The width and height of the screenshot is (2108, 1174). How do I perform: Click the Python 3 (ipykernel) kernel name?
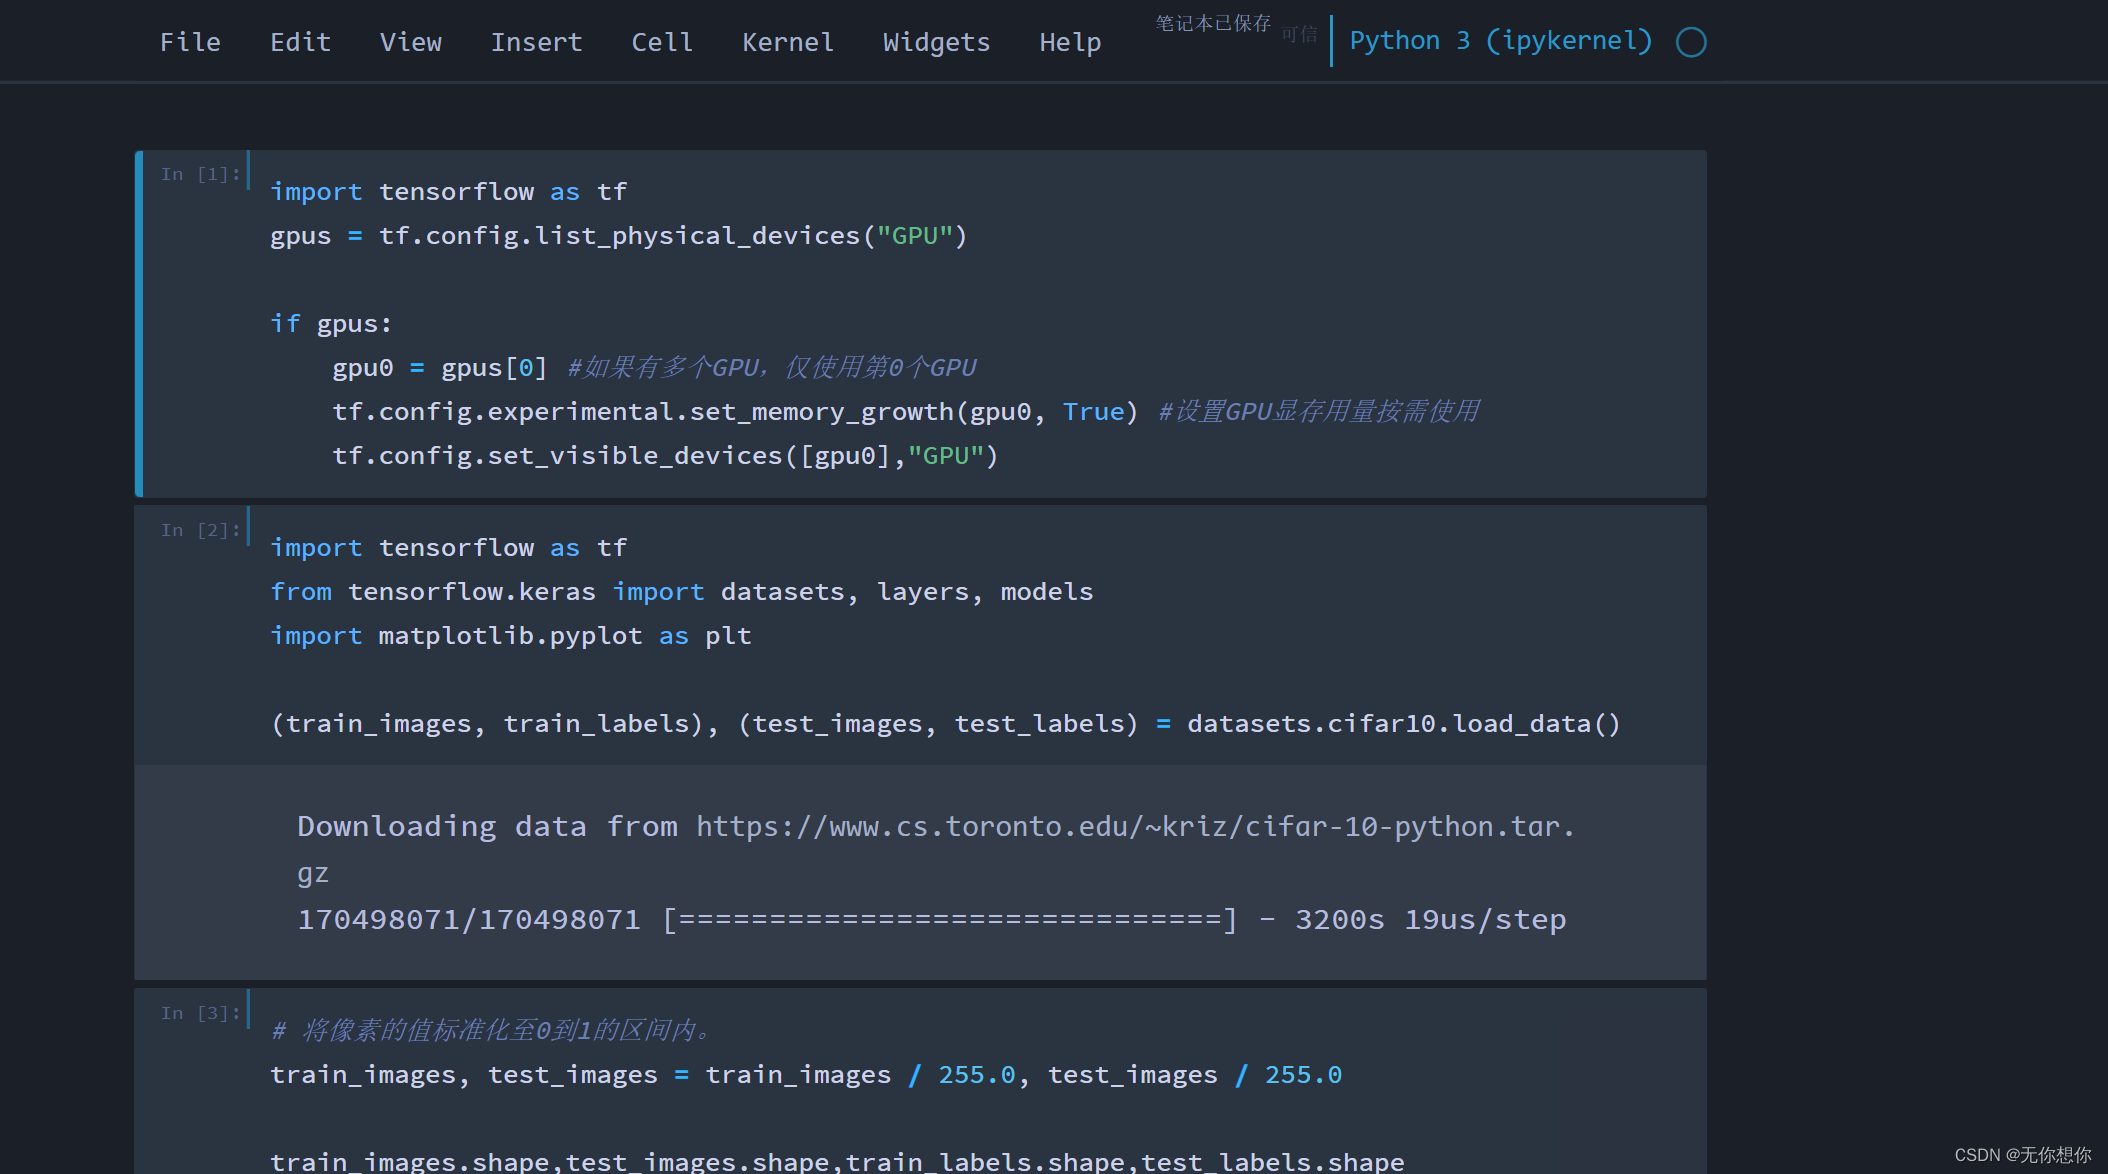pos(1500,41)
